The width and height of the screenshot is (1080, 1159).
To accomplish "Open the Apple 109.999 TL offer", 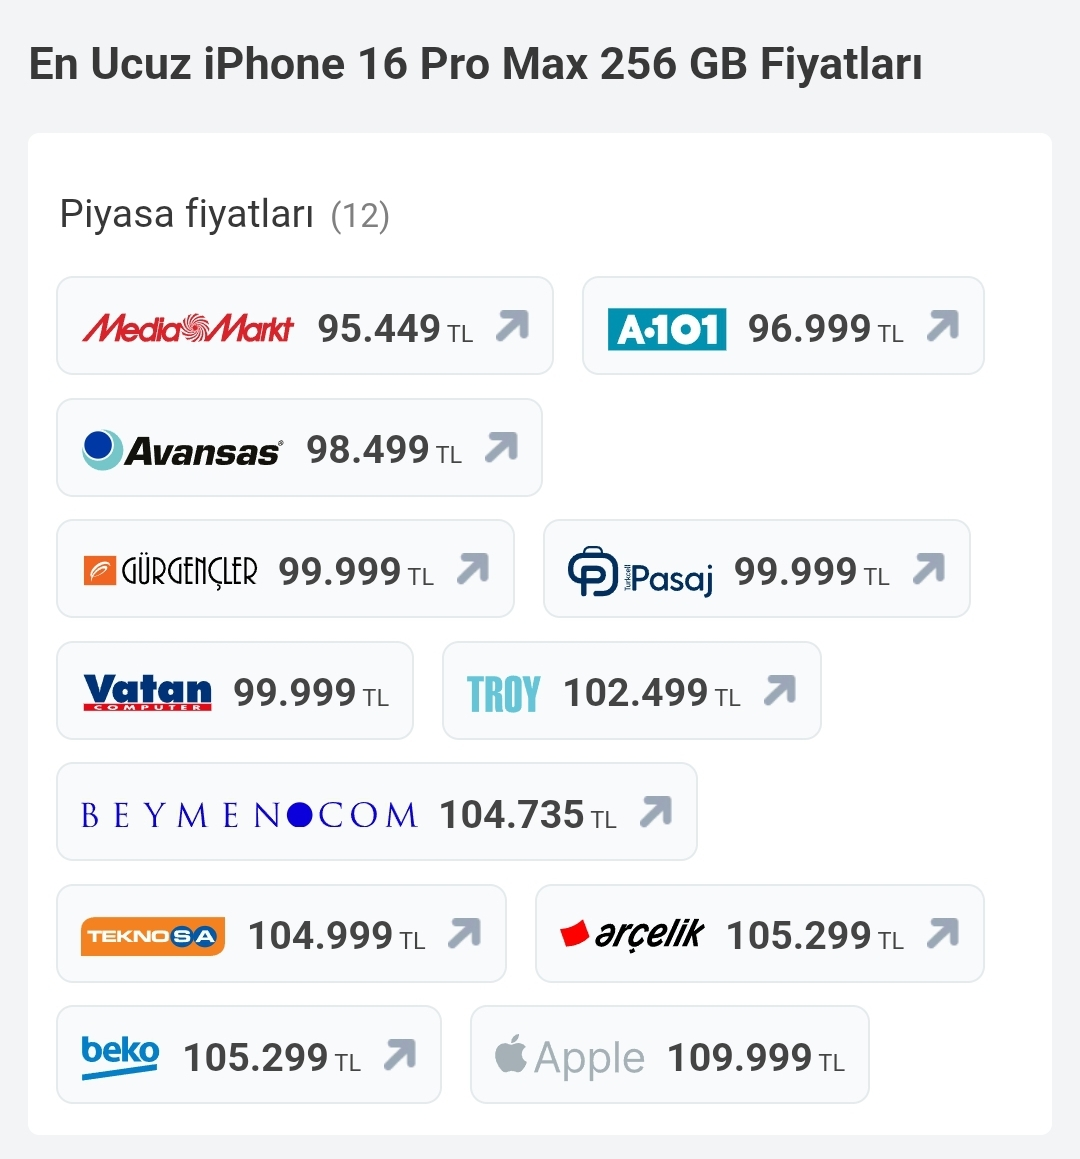I will (670, 1055).
